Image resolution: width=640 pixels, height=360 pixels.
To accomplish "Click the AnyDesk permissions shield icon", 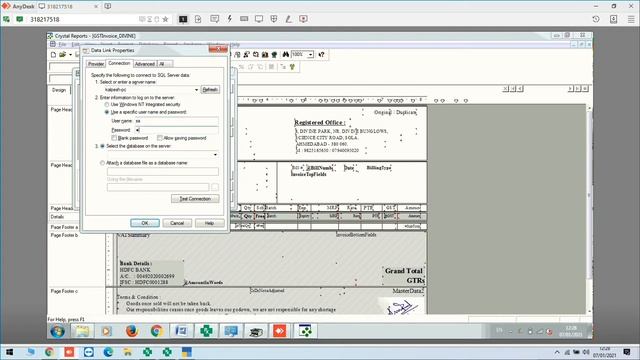I will [274, 19].
